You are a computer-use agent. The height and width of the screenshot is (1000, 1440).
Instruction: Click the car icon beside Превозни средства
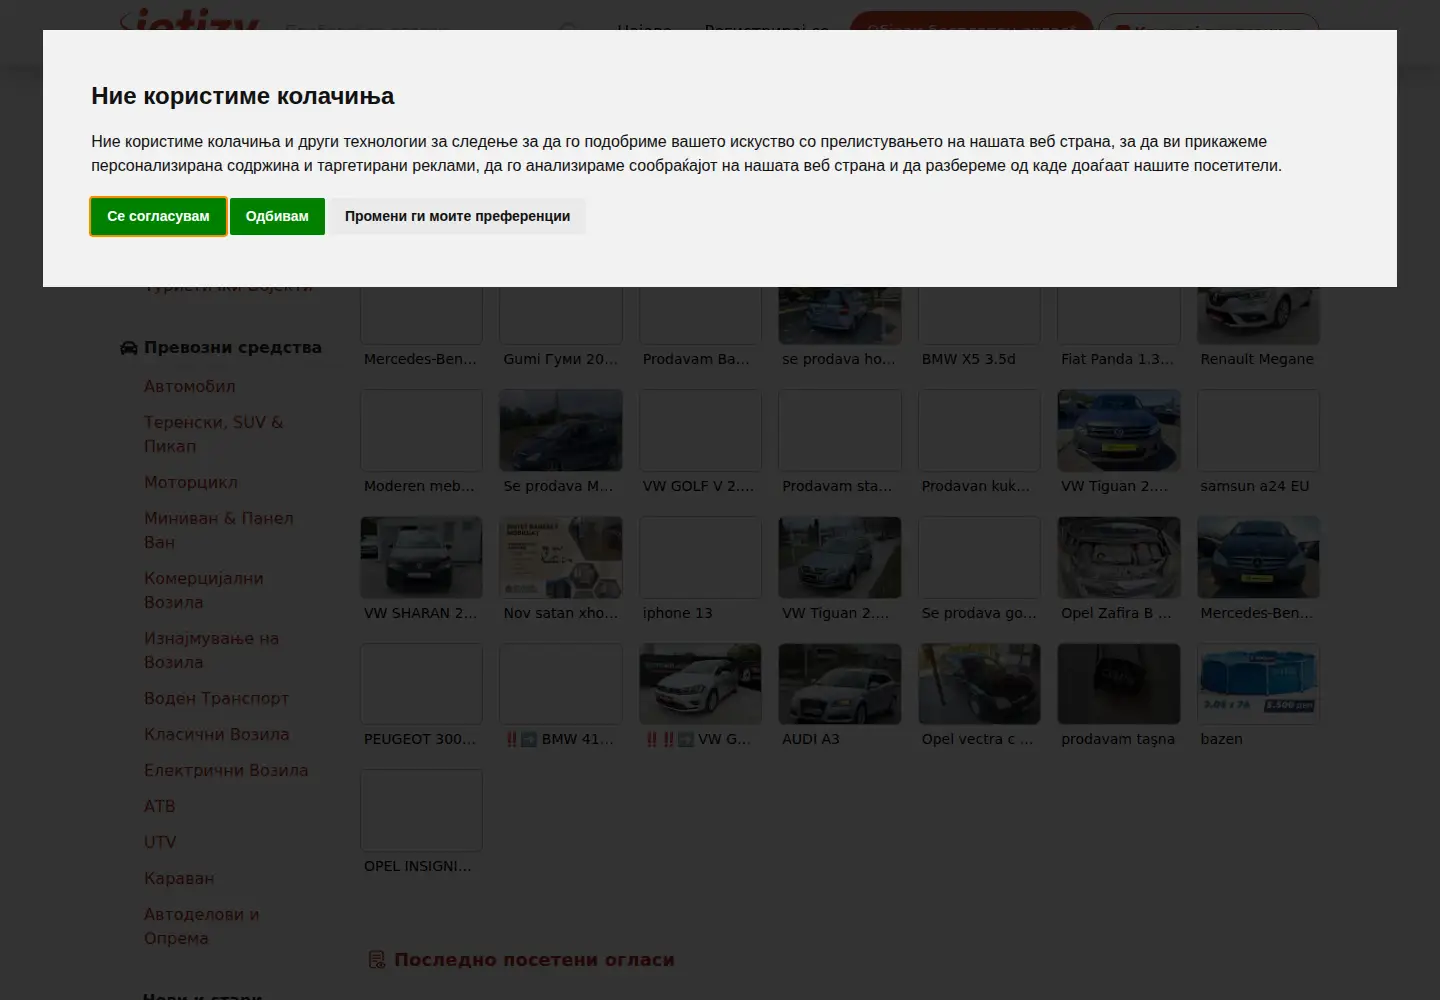point(129,348)
